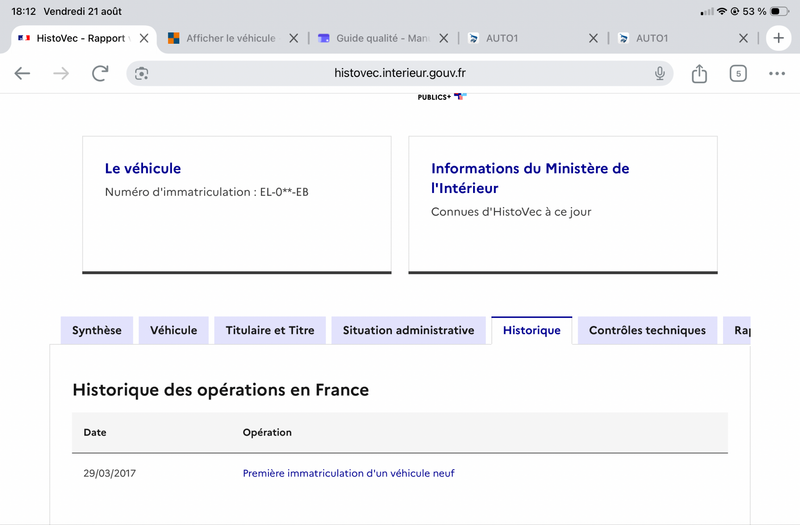Close the first AUTO1 tab

click(x=593, y=38)
